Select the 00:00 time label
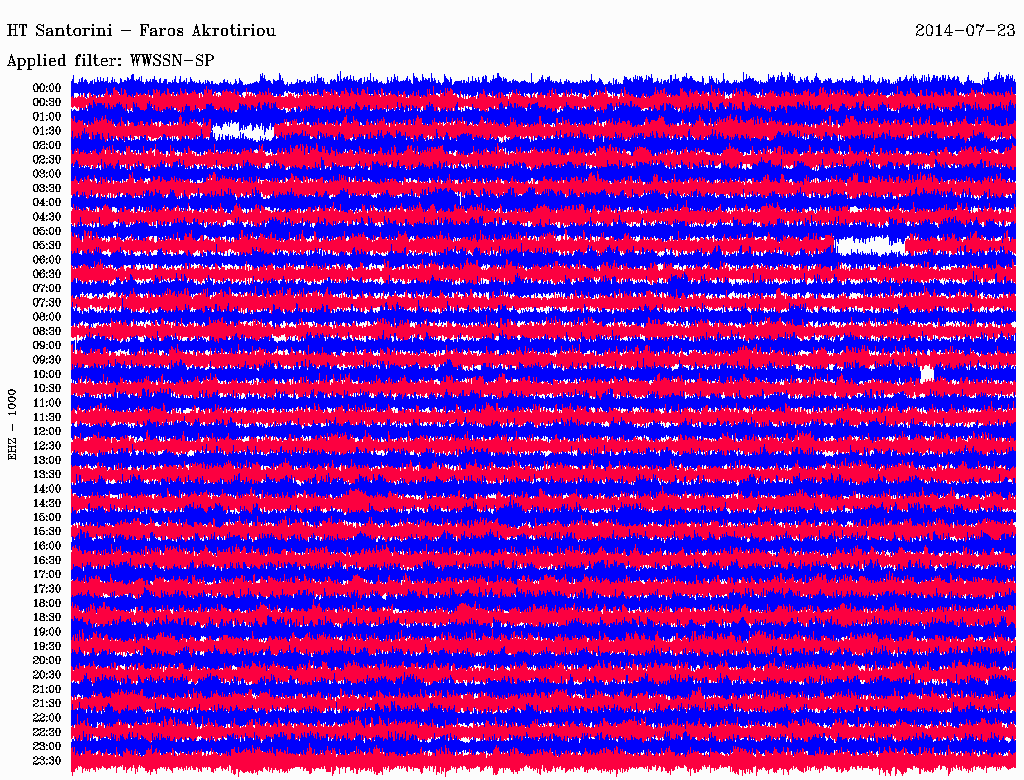Screen dimensions: 1024x780 (x=47, y=88)
